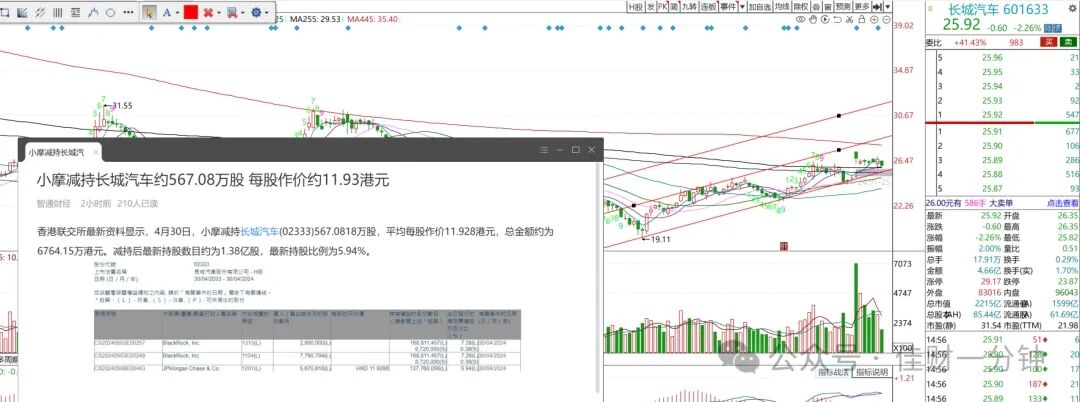This screenshot has height=402, width=1080.
Task: Click the red 买 buy button
Action: [x=1048, y=42]
